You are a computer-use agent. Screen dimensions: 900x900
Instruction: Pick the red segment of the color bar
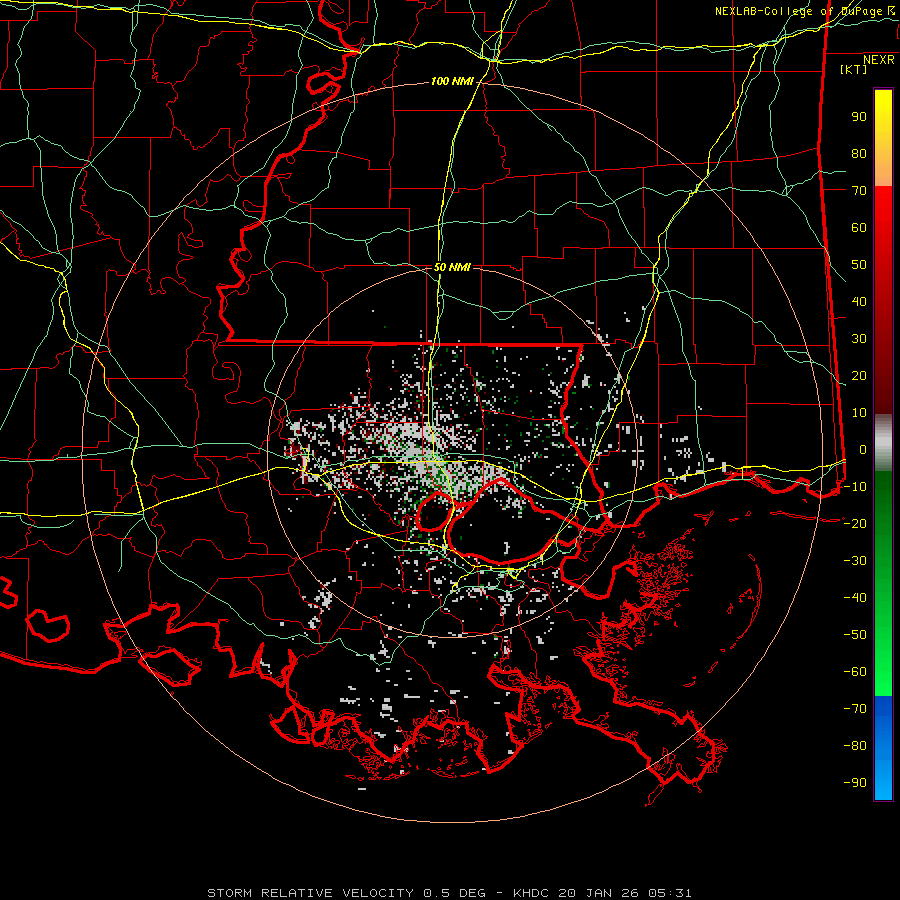pos(883,300)
